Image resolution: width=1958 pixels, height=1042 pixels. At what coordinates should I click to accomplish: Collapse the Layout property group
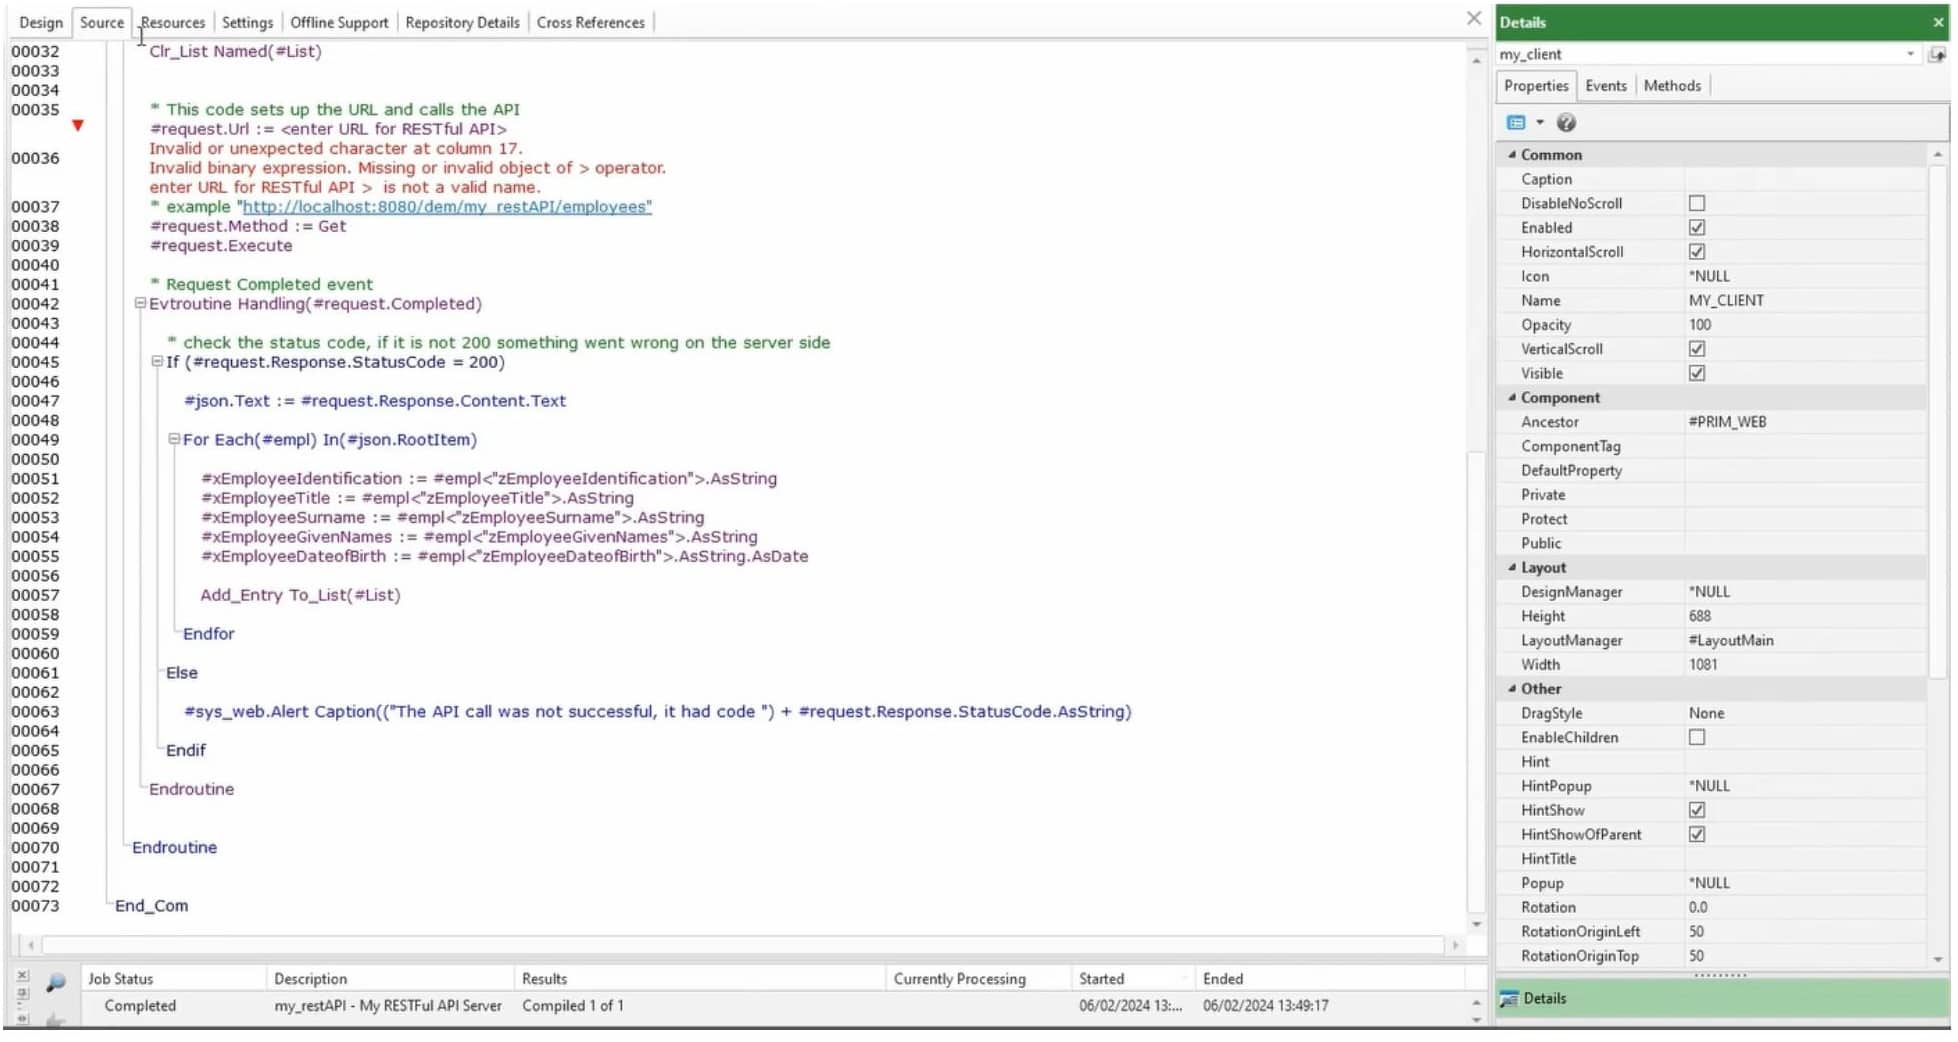tap(1511, 567)
